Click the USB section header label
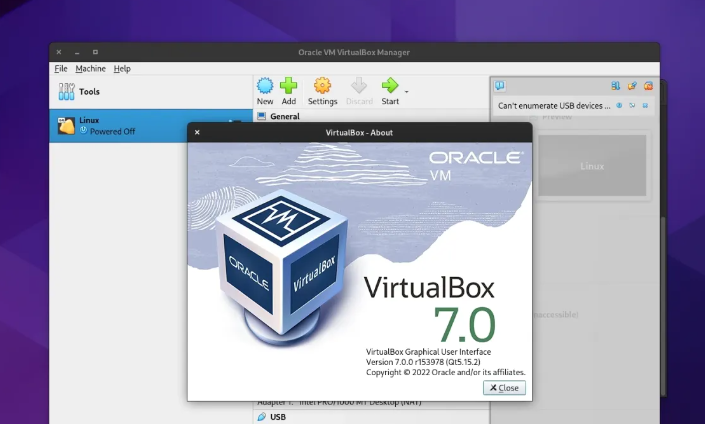This screenshot has width=705, height=424. click(278, 417)
